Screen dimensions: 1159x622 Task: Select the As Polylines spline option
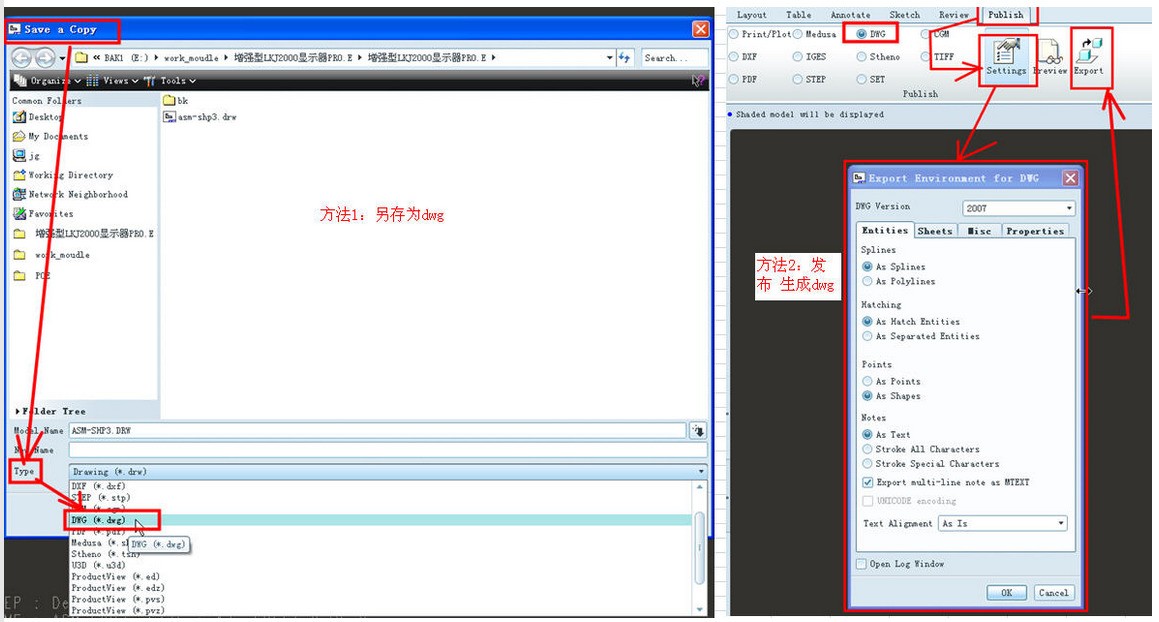(x=867, y=281)
